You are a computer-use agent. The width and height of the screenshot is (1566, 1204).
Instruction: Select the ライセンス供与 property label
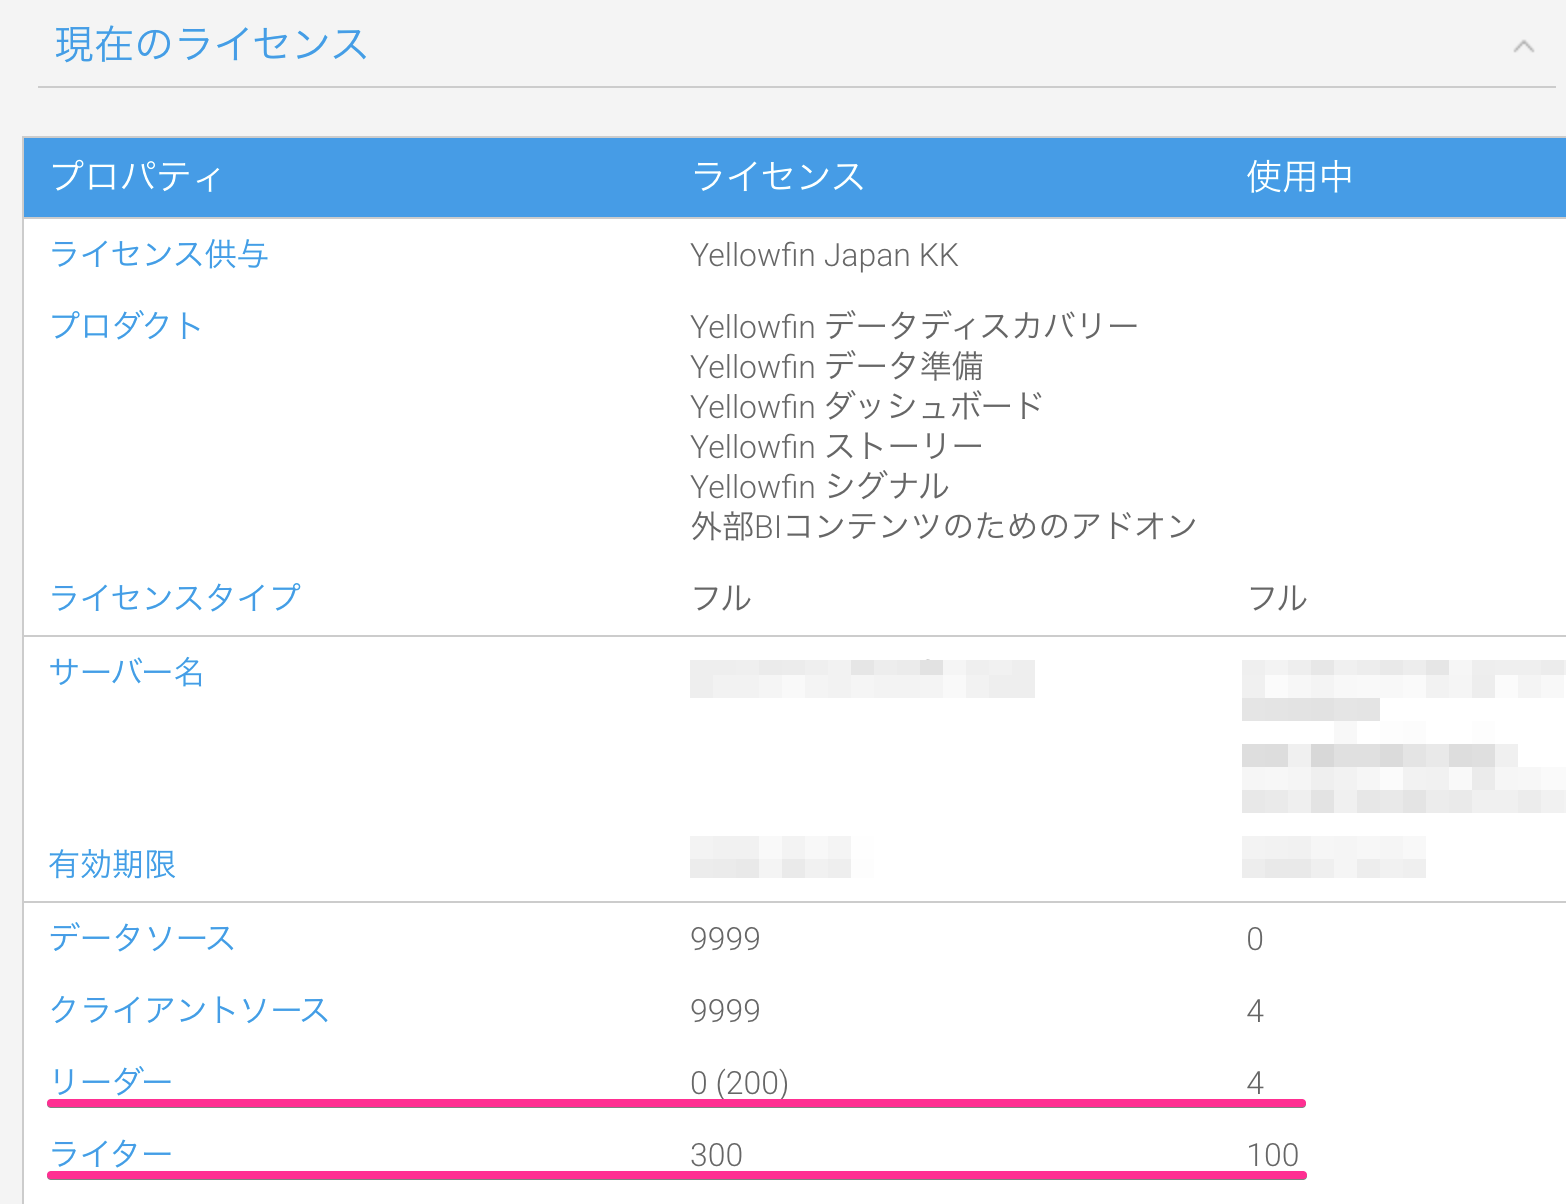click(159, 254)
